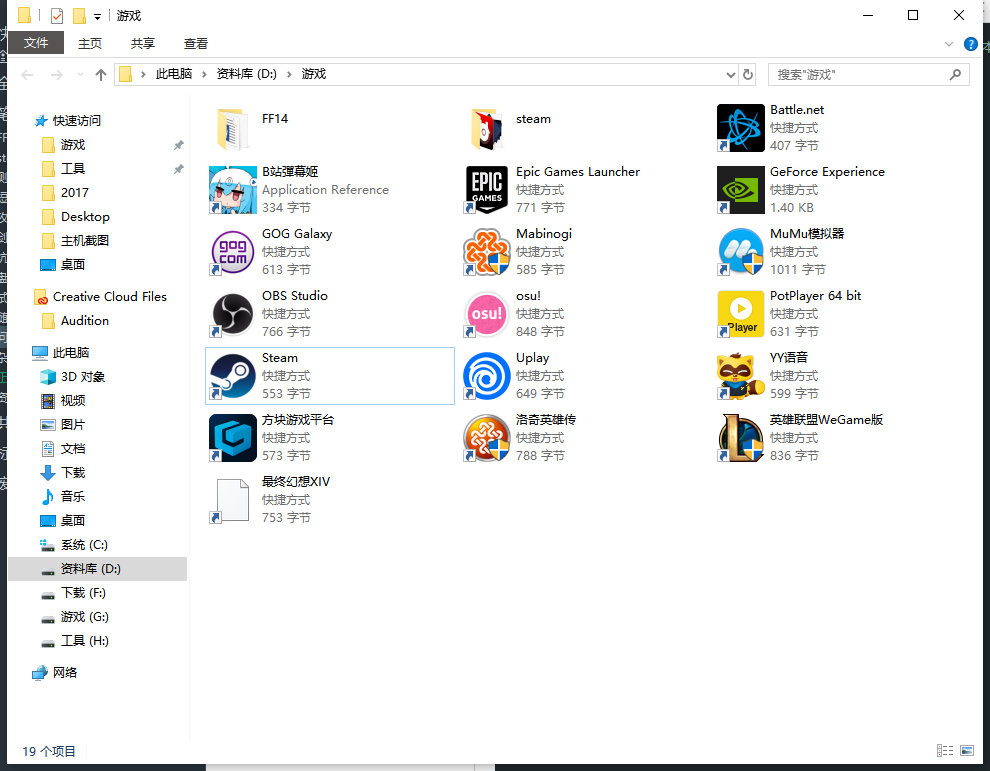
Task: Open 网络 in the navigation pane
Action: click(x=64, y=672)
